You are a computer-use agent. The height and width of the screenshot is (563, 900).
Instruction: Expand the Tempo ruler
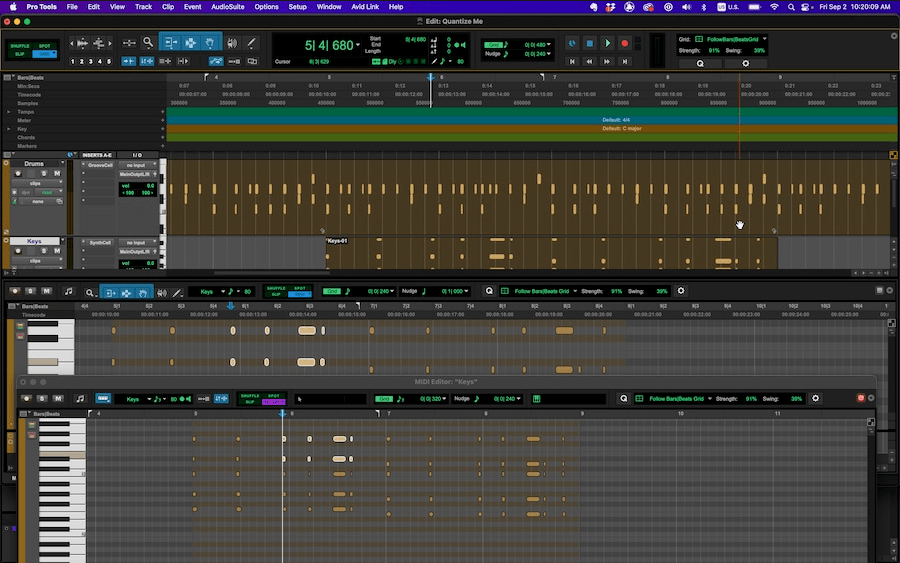coord(8,112)
